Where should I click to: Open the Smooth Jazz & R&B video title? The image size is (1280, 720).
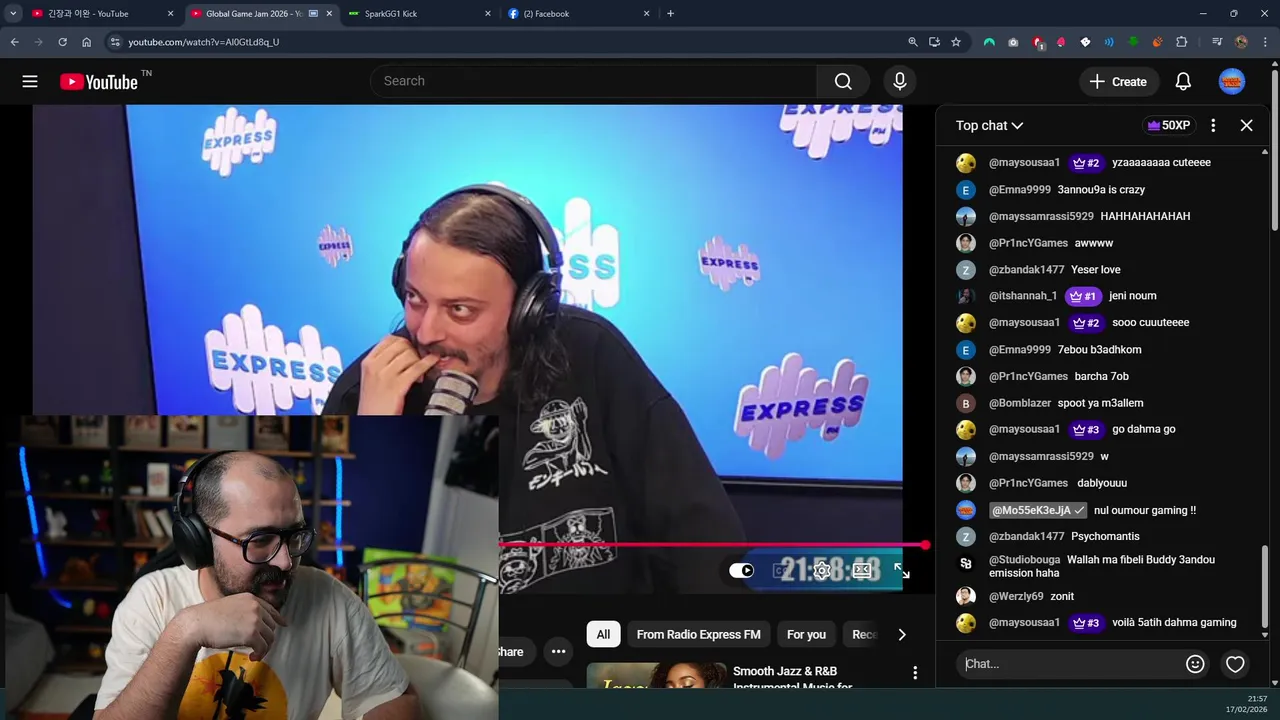[x=791, y=679]
